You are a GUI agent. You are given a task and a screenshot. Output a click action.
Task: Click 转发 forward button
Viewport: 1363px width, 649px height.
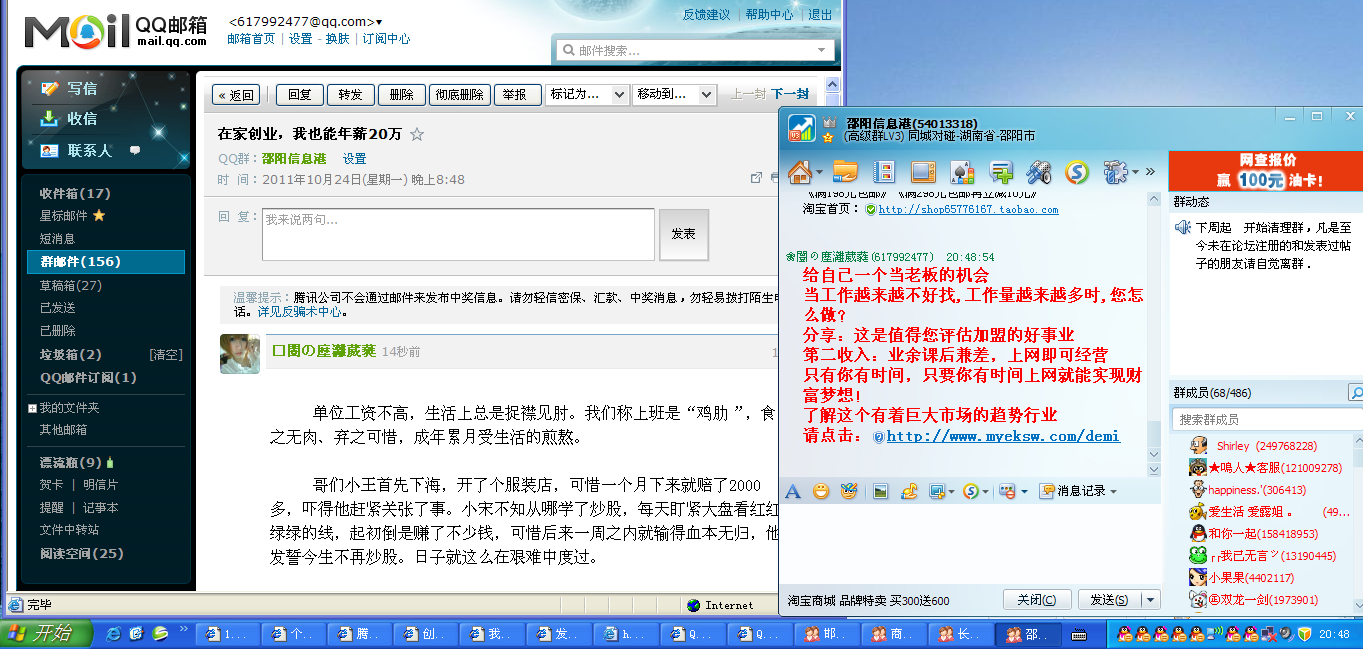351,95
